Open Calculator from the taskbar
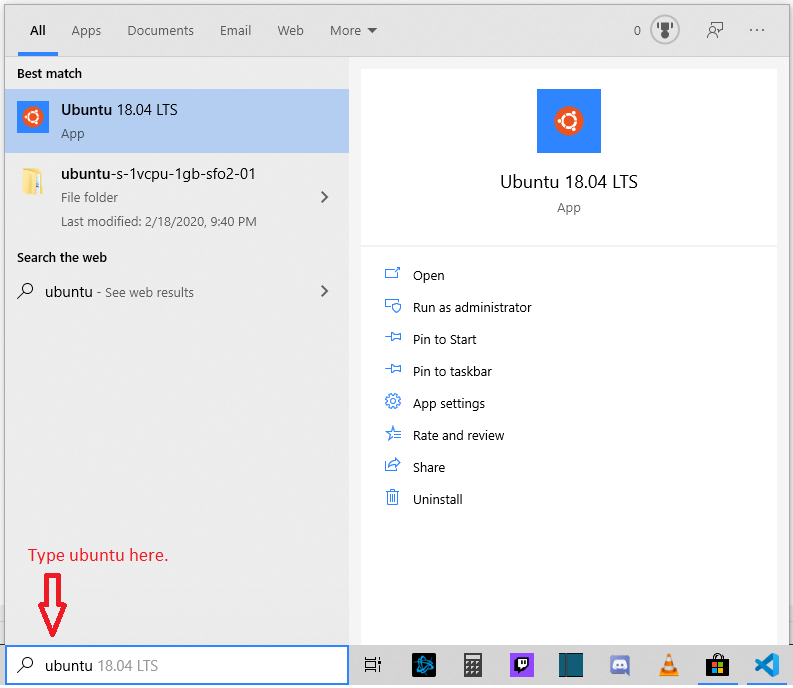The image size is (793, 688). [x=472, y=665]
